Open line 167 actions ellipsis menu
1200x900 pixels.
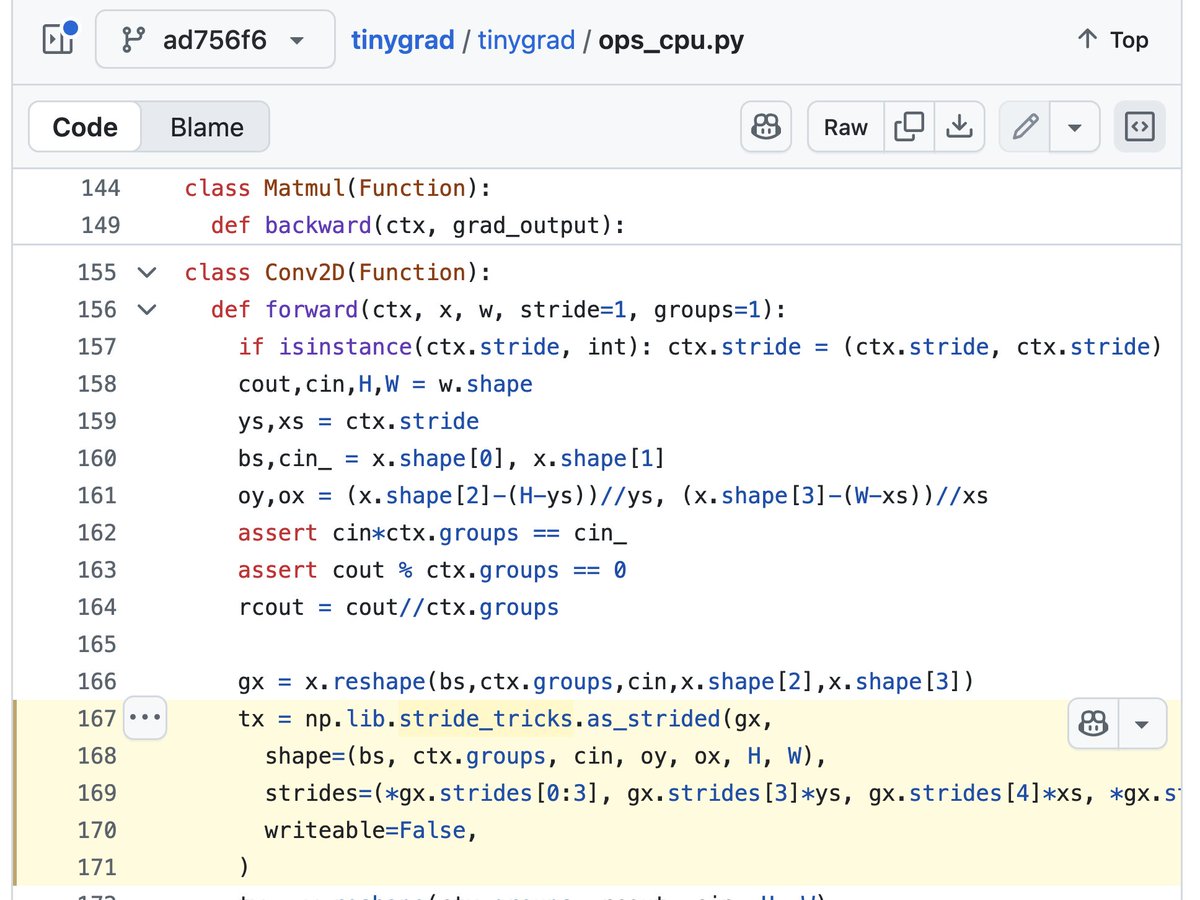coord(145,719)
